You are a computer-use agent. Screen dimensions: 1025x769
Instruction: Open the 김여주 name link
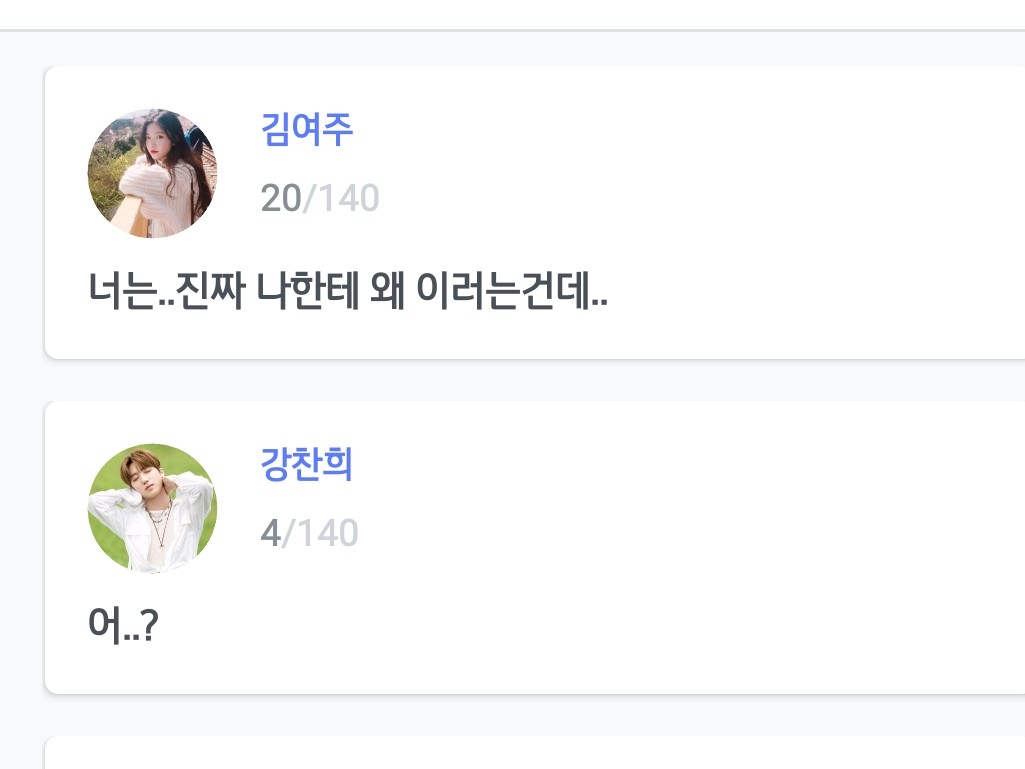pyautogui.click(x=307, y=130)
